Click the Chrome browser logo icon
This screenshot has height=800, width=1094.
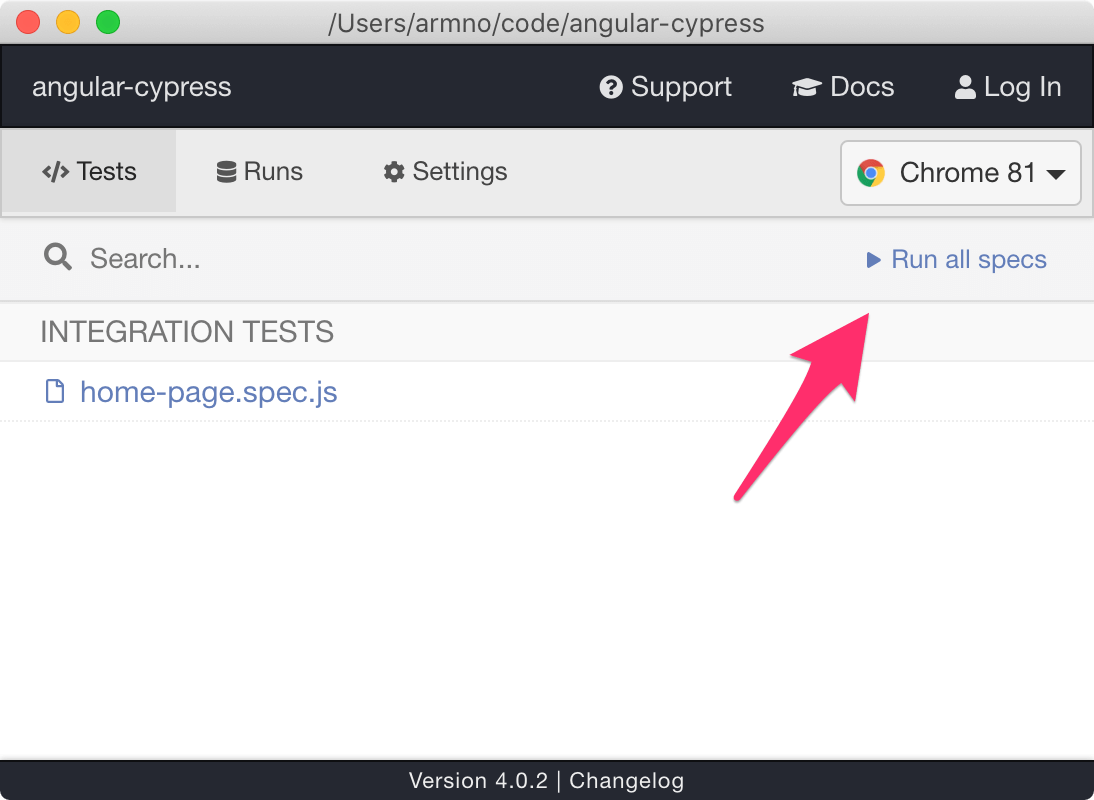[x=871, y=173]
